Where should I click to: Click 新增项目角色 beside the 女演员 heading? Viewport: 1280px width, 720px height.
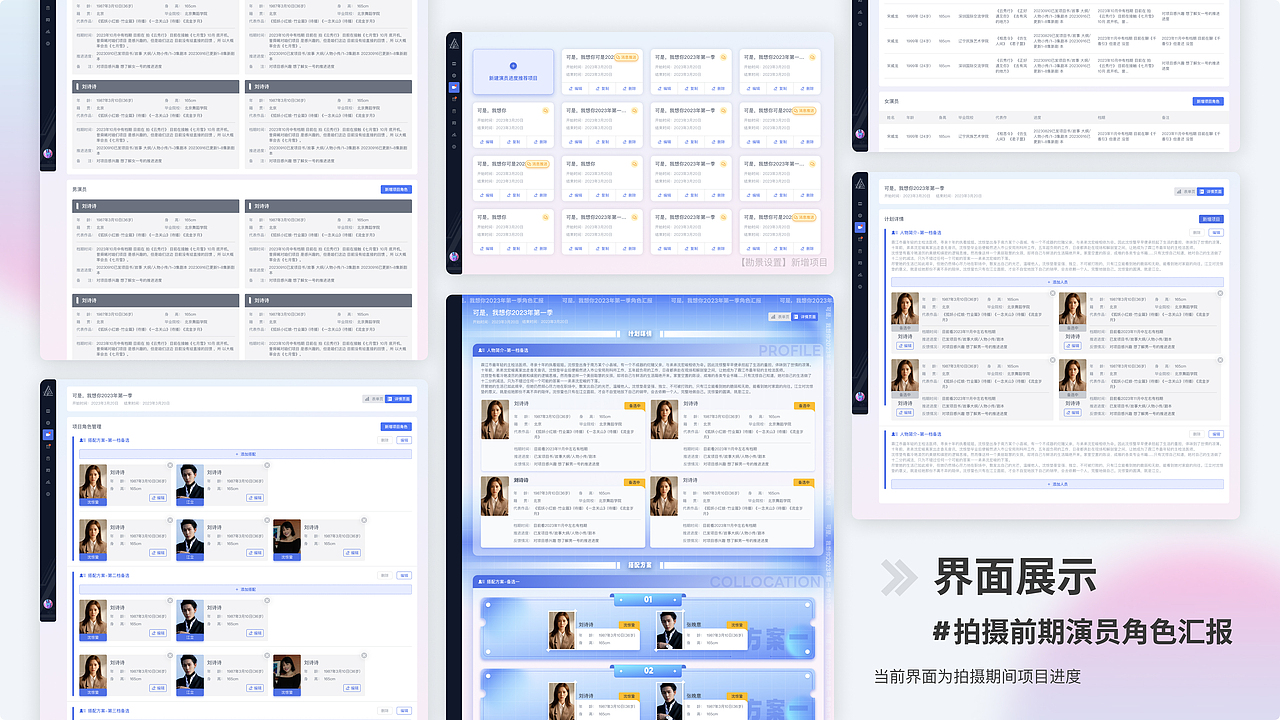pyautogui.click(x=1207, y=101)
